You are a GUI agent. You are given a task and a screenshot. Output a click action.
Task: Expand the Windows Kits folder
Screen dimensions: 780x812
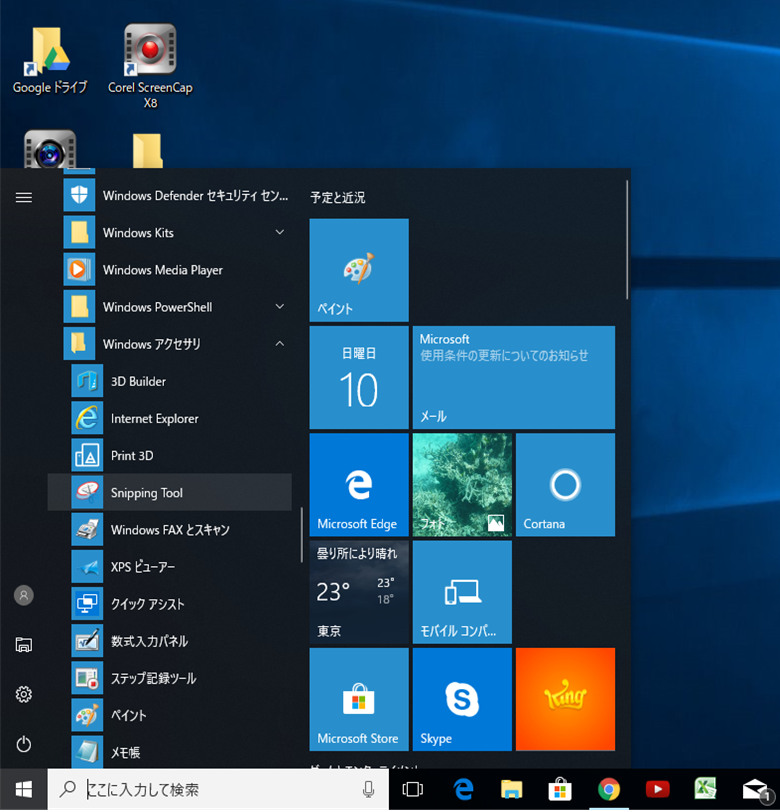pos(170,233)
